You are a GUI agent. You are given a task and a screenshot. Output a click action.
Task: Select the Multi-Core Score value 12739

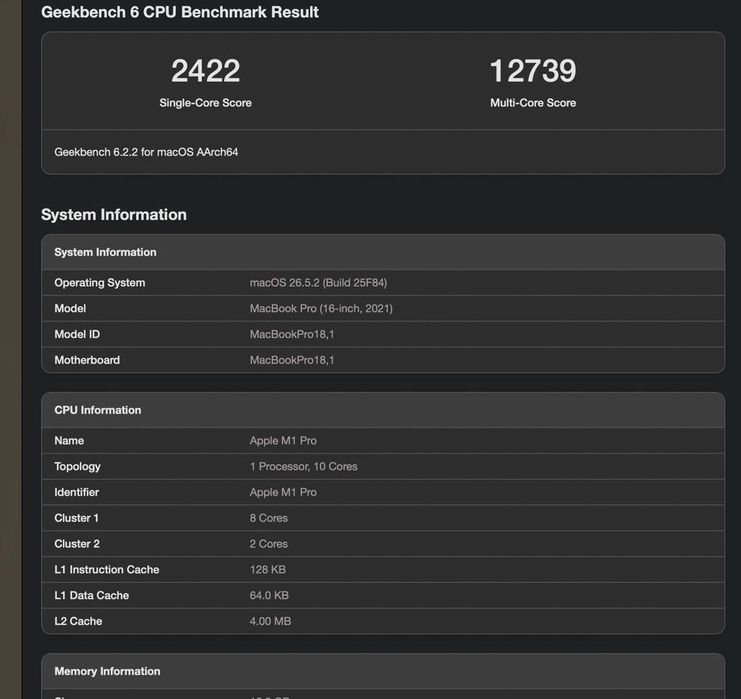click(533, 71)
